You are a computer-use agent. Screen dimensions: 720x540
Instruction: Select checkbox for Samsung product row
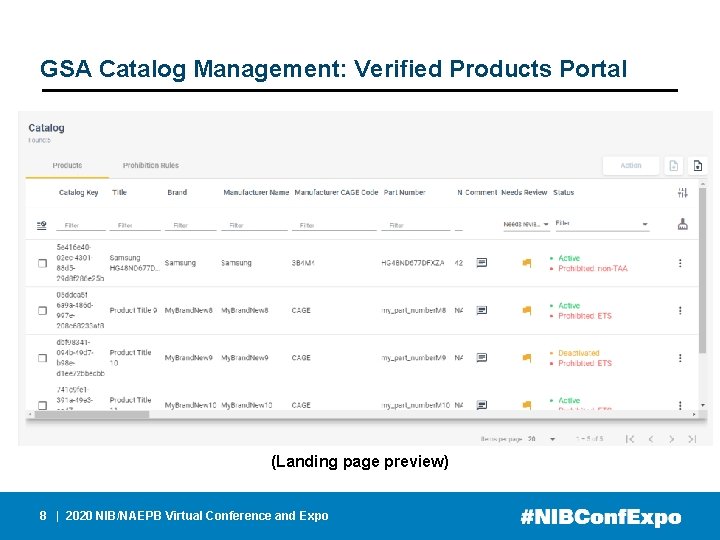(42, 263)
